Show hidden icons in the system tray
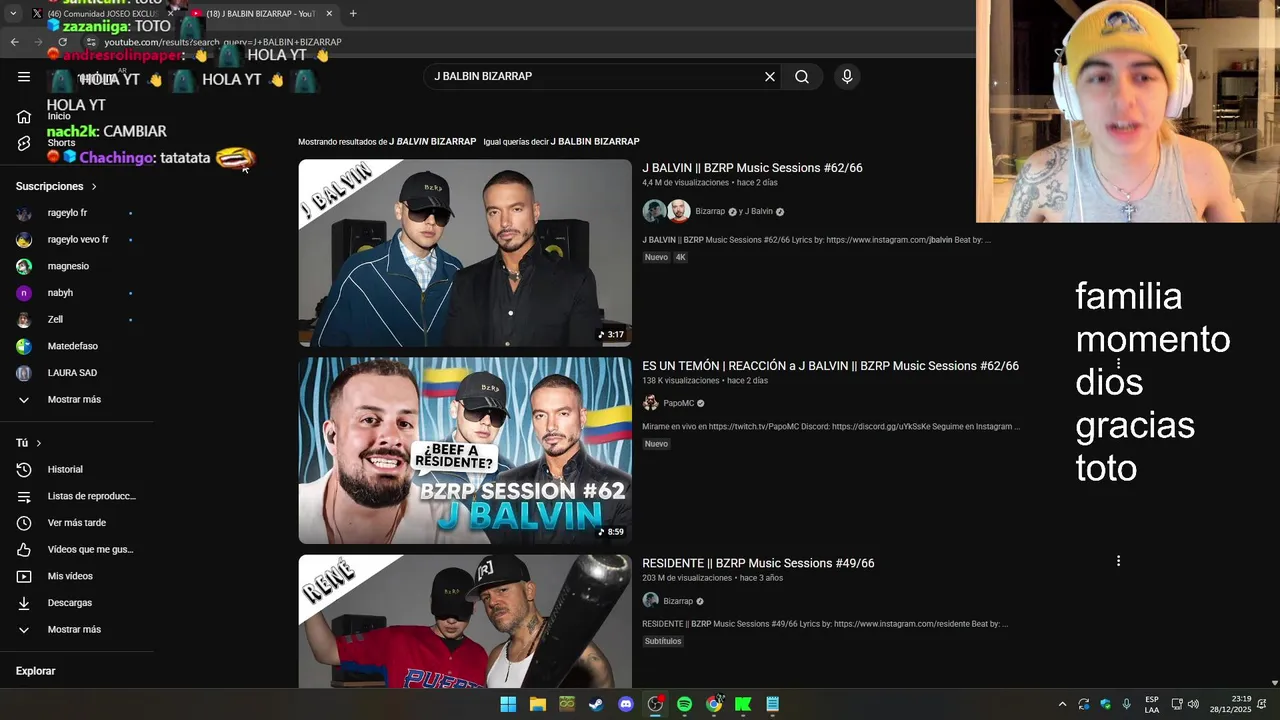The image size is (1280, 720). (x=1062, y=704)
